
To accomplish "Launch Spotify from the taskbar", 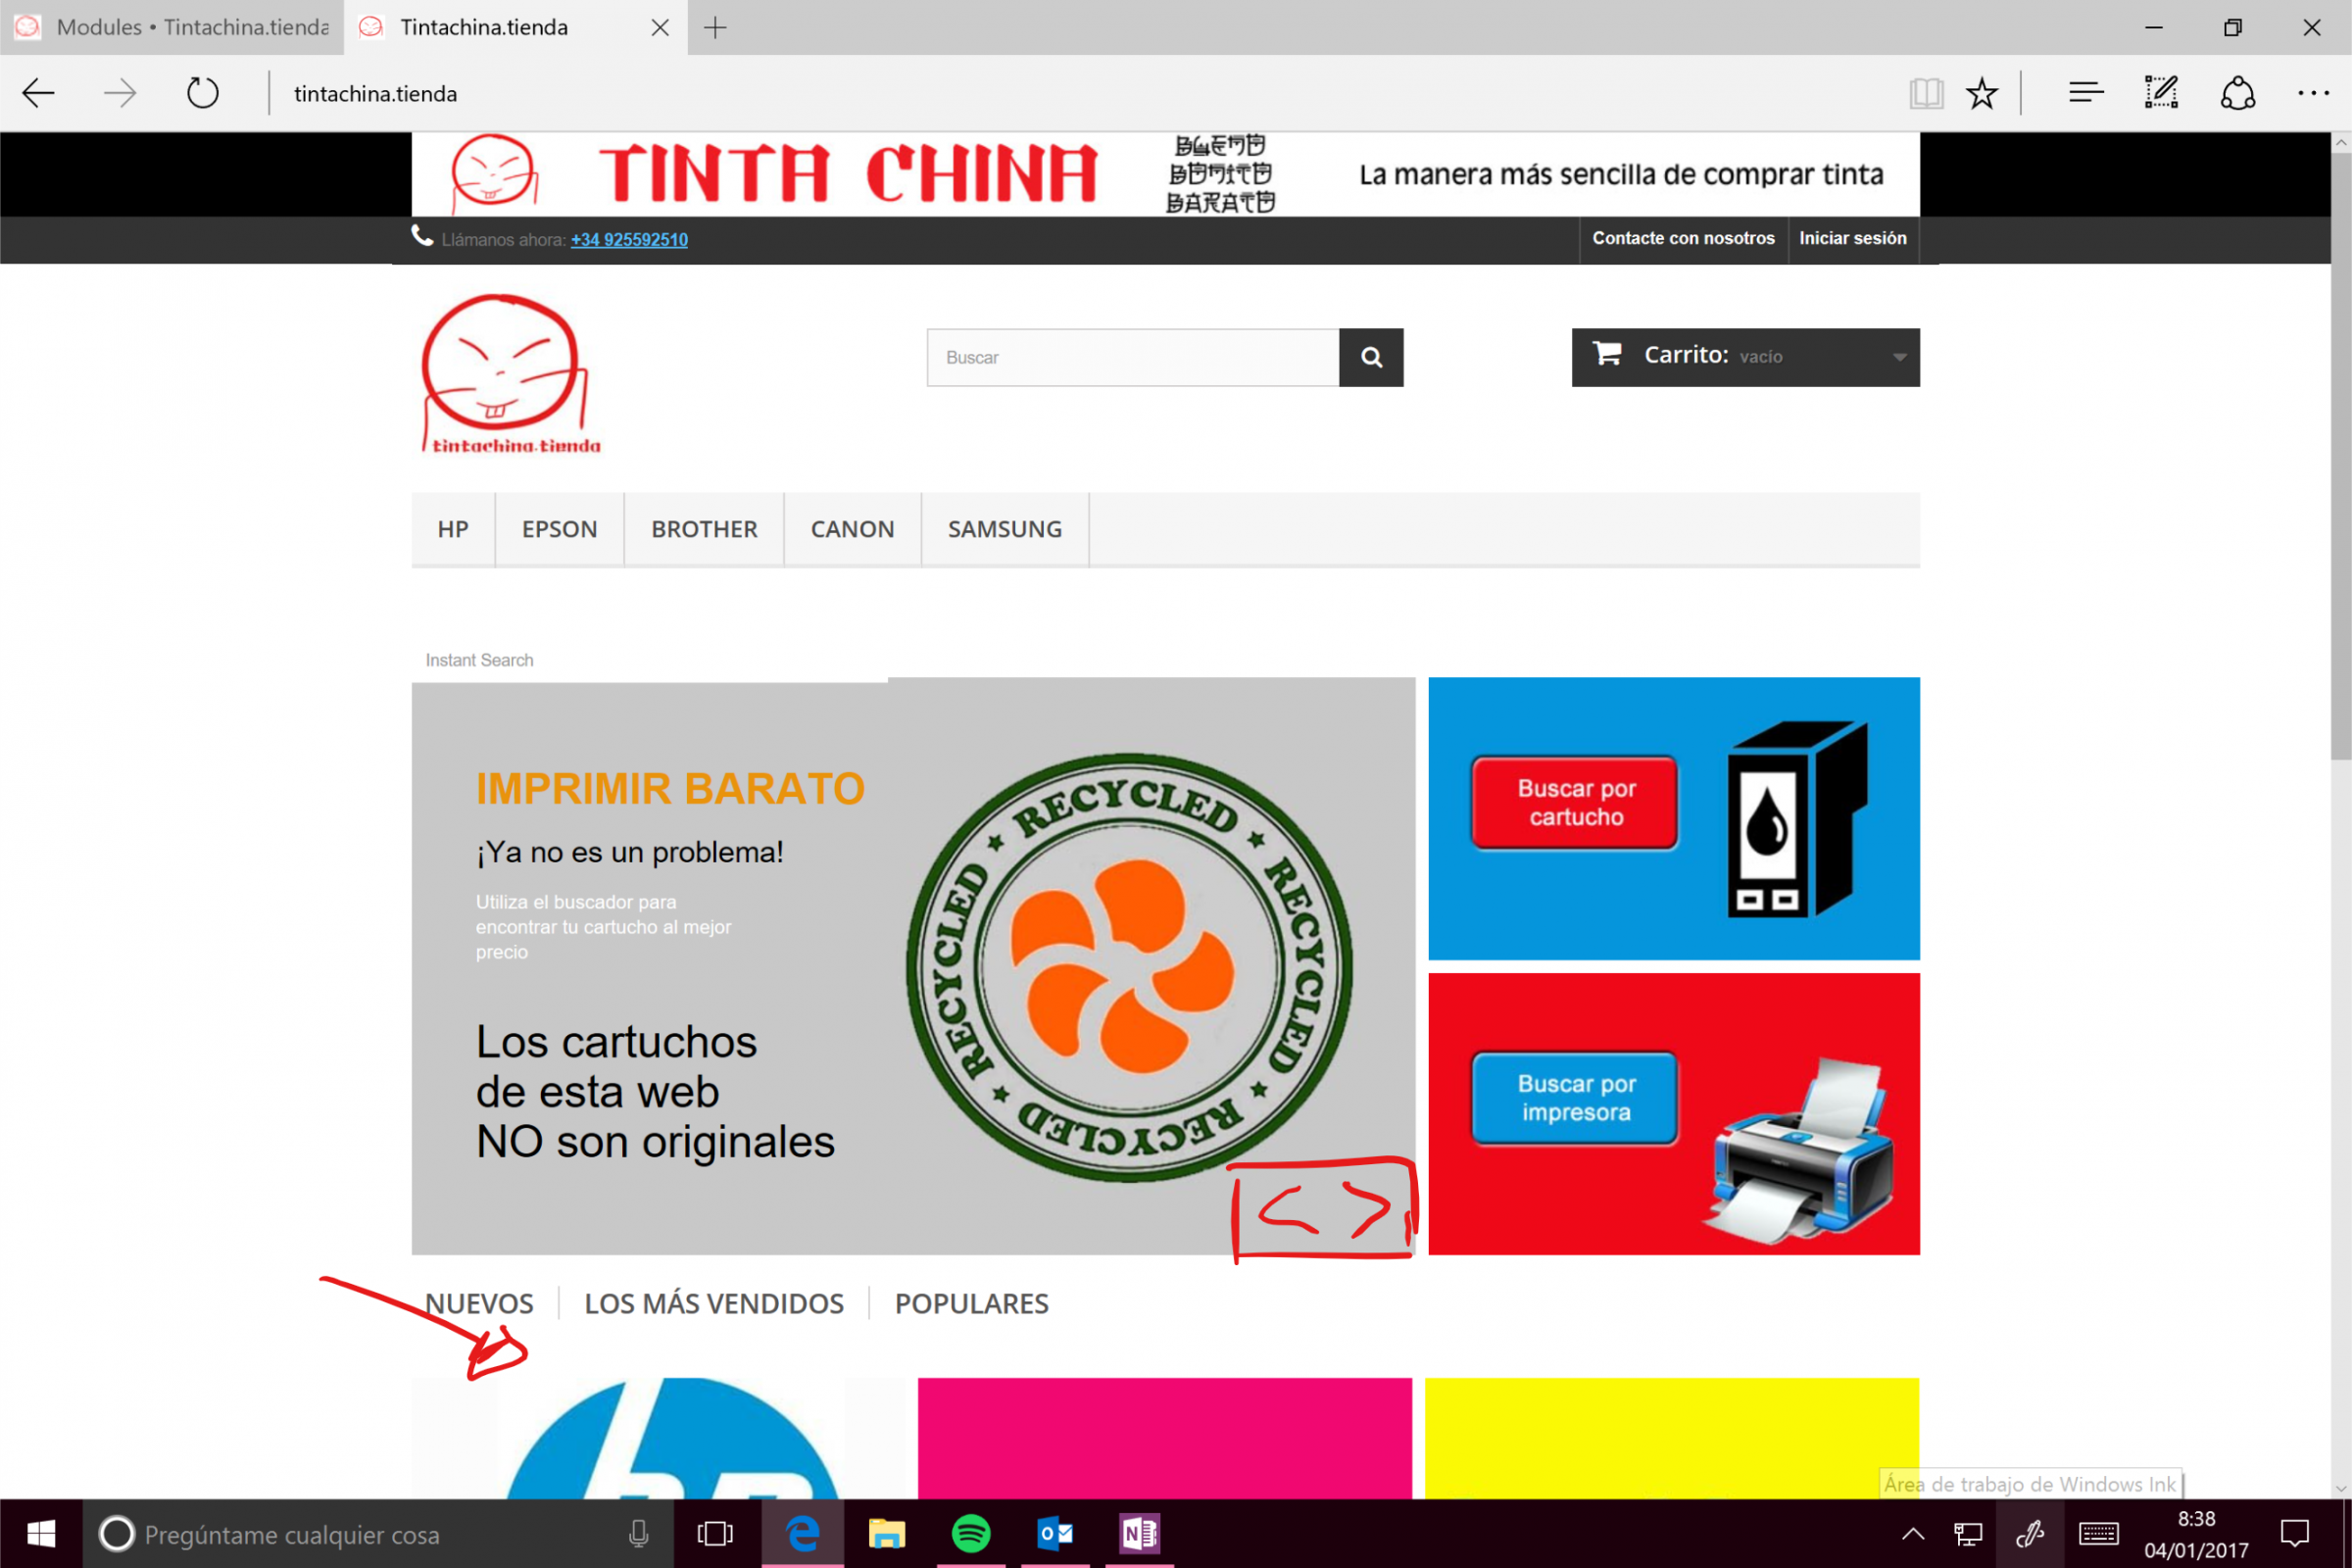I will [x=970, y=1533].
